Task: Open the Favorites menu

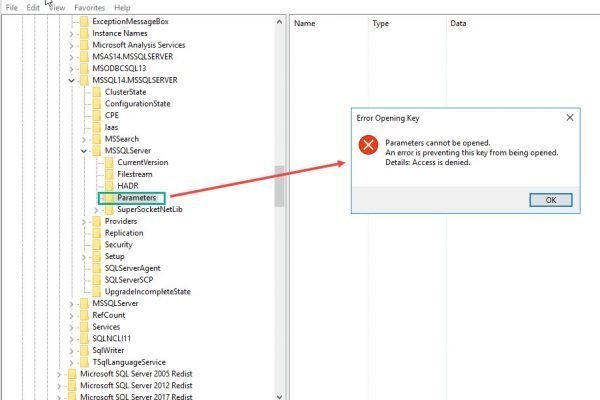Action: pos(89,7)
